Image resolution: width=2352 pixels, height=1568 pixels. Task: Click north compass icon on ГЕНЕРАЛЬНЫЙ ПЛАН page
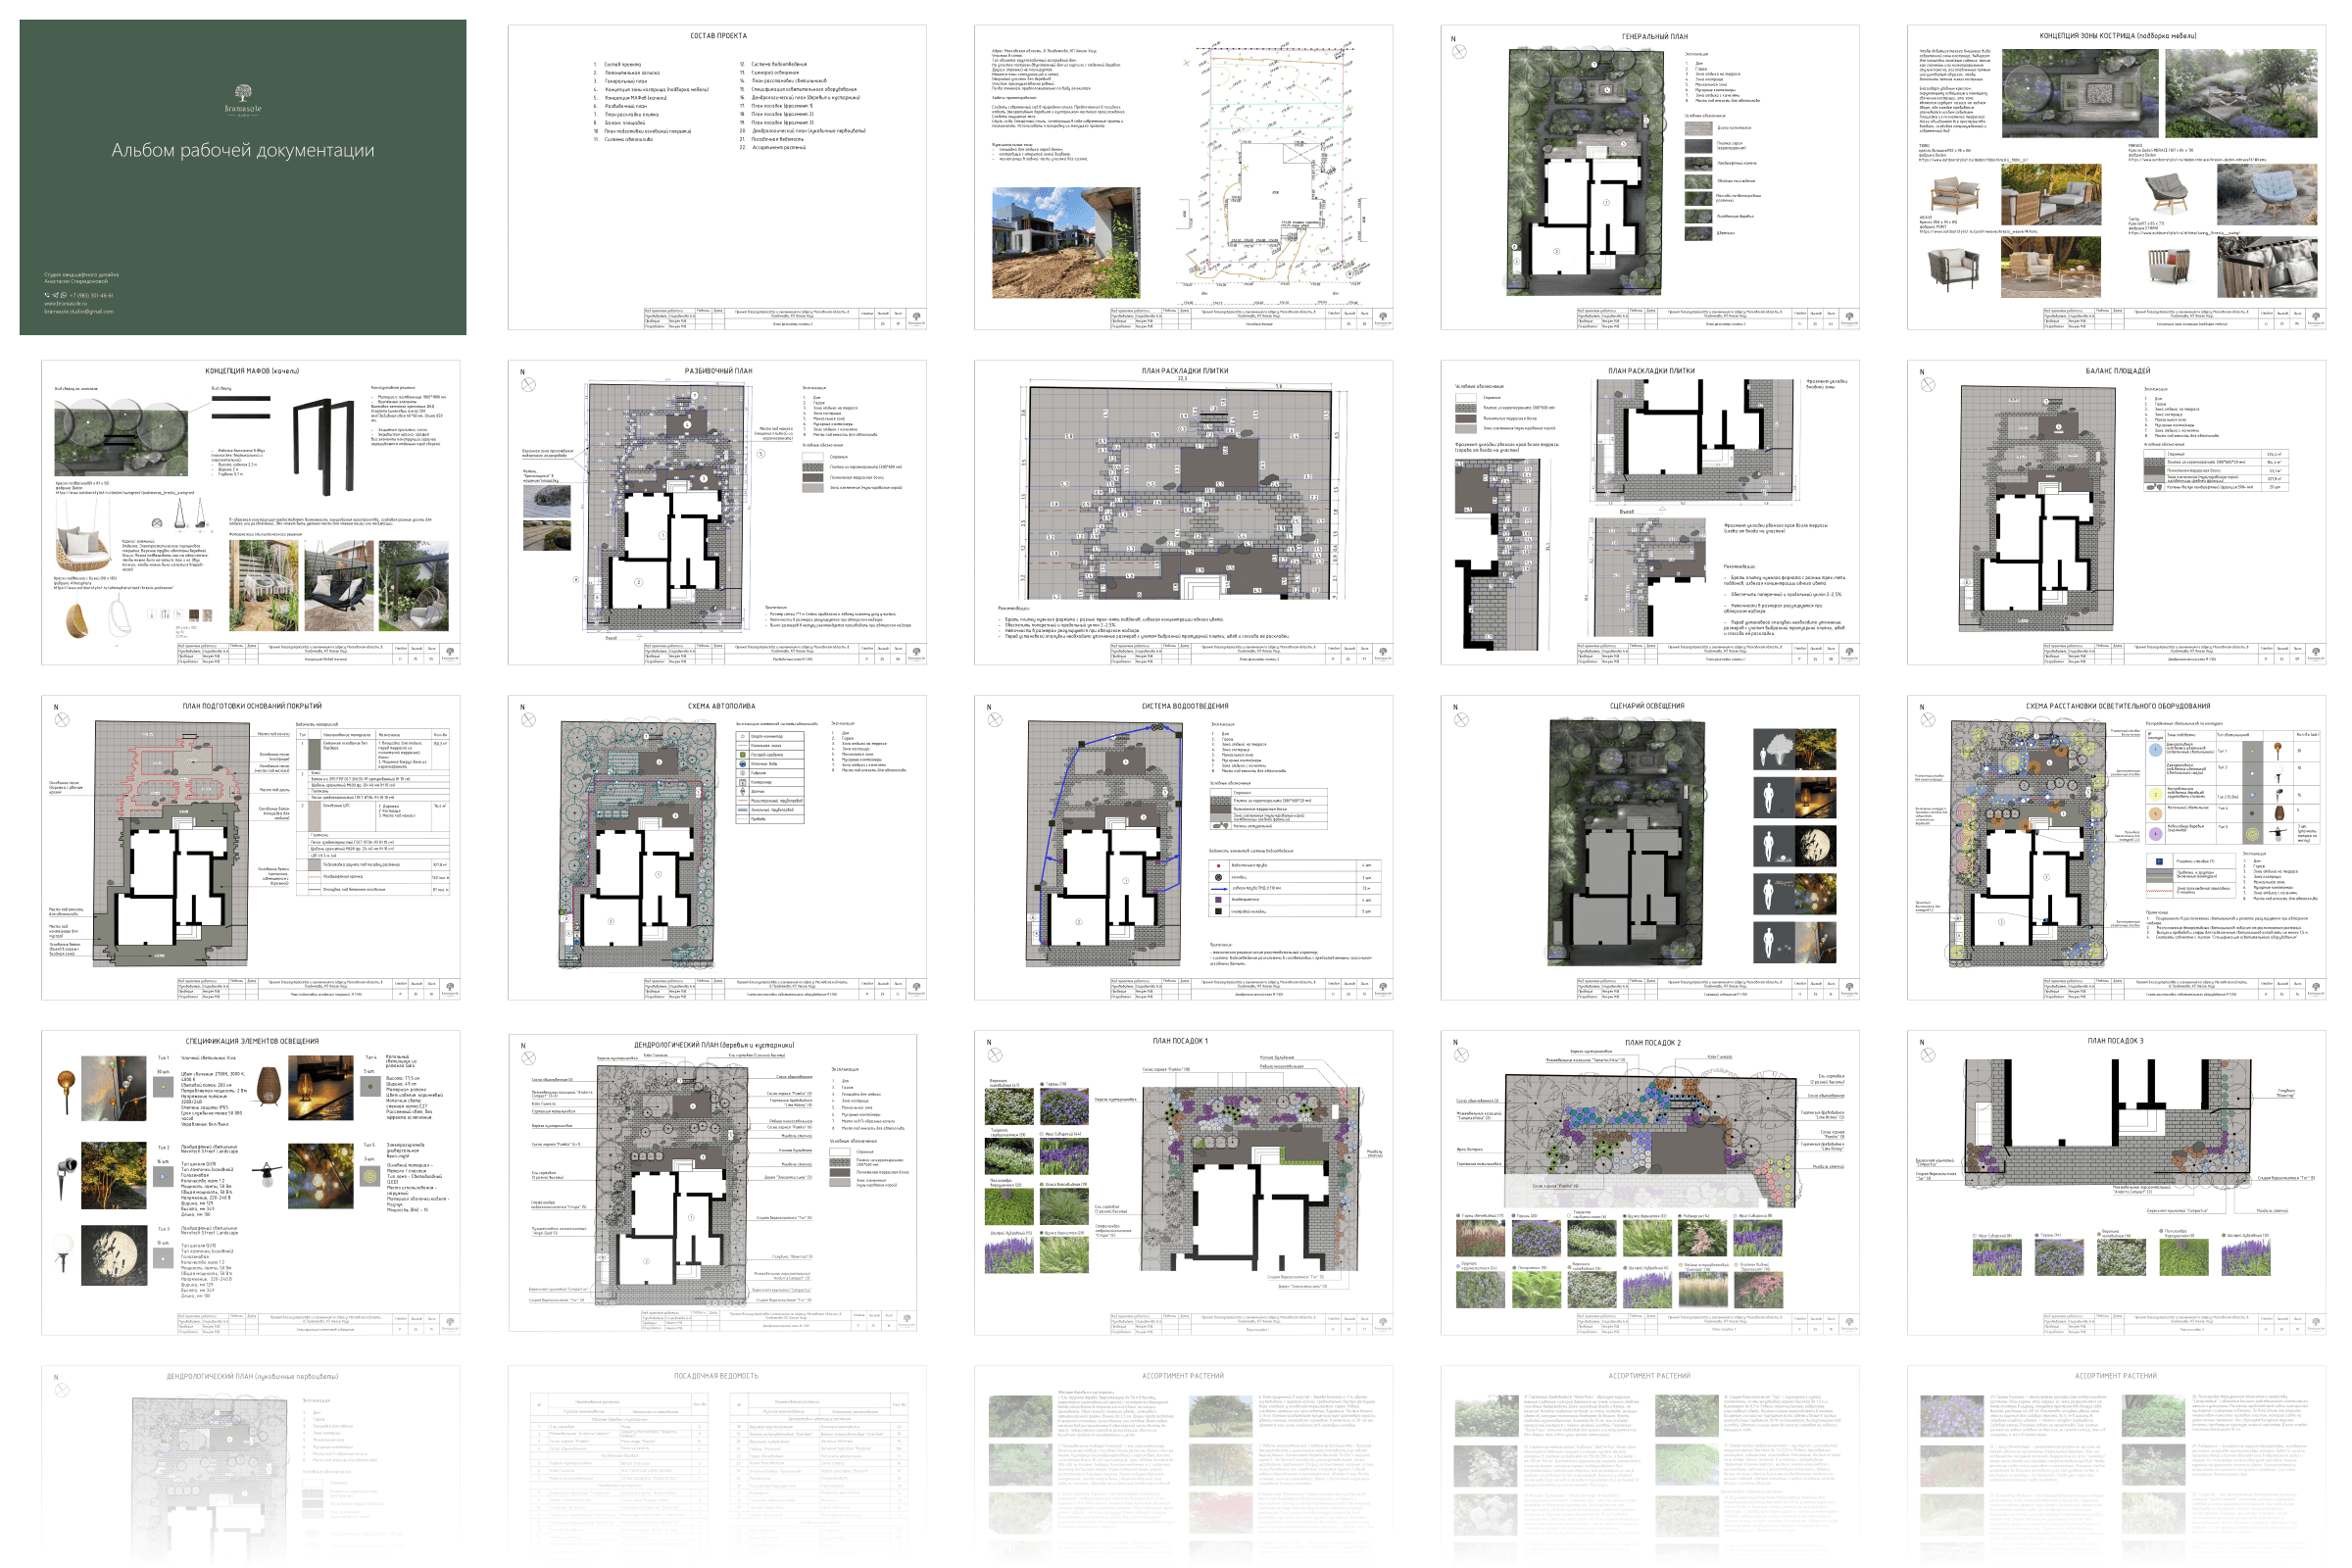coord(1461,50)
